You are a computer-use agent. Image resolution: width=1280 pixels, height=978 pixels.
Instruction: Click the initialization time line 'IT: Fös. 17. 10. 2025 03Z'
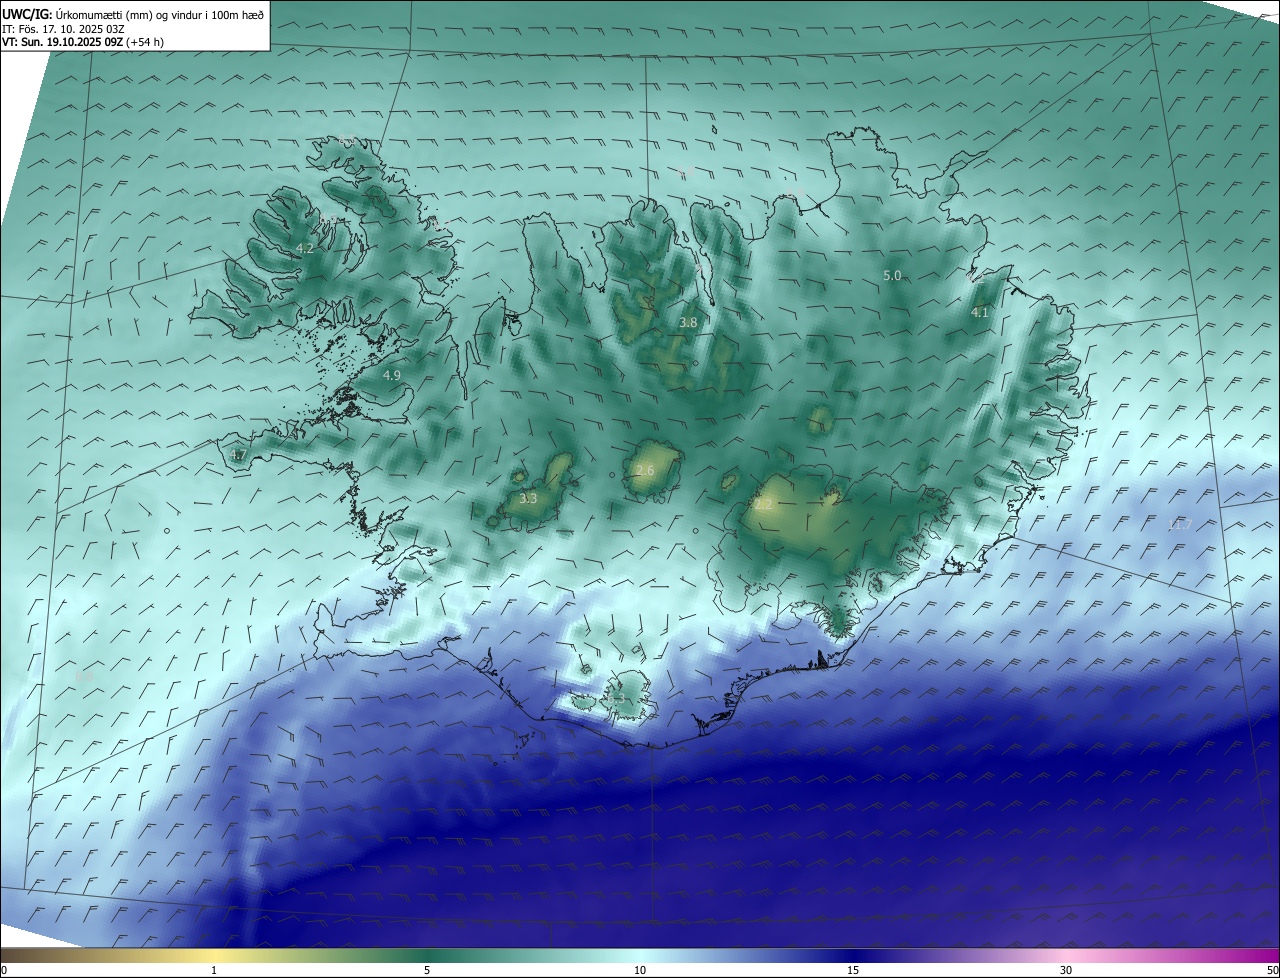pyautogui.click(x=63, y=29)
